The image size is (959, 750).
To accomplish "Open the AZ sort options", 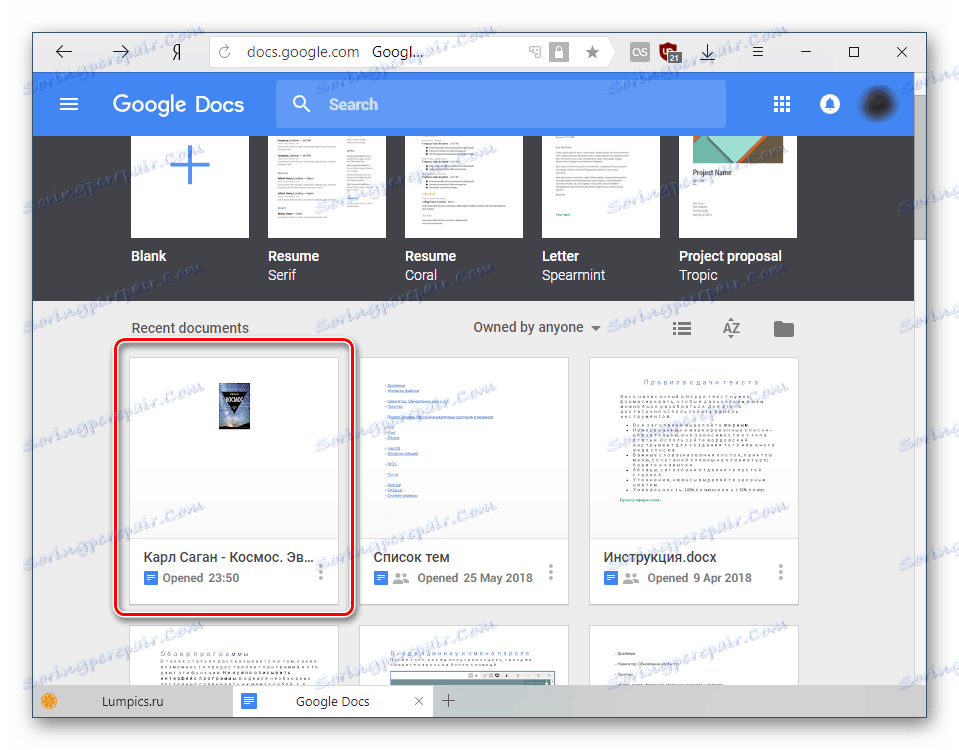I will [731, 329].
